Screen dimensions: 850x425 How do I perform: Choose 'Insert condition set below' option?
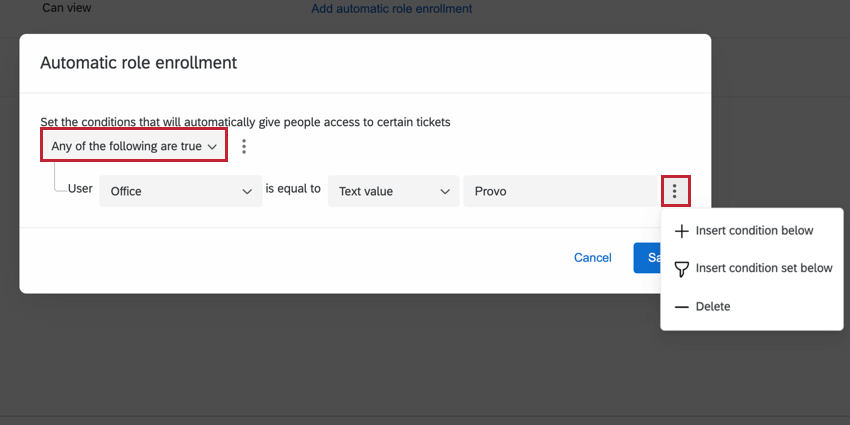click(x=763, y=268)
